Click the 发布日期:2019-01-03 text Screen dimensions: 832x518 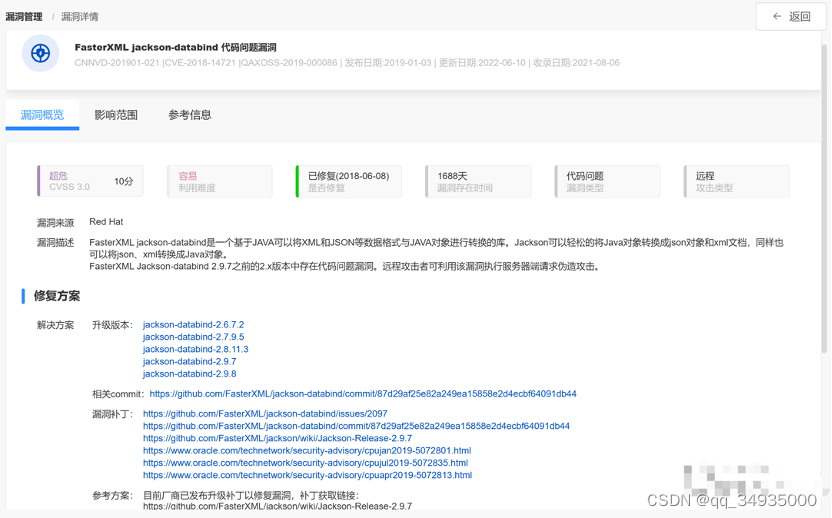tap(388, 63)
